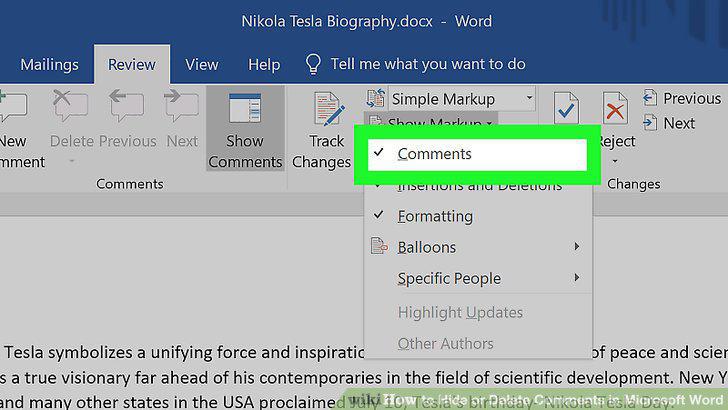Toggle the Show Comments button
Viewport: 728px width, 410px height.
245,129
